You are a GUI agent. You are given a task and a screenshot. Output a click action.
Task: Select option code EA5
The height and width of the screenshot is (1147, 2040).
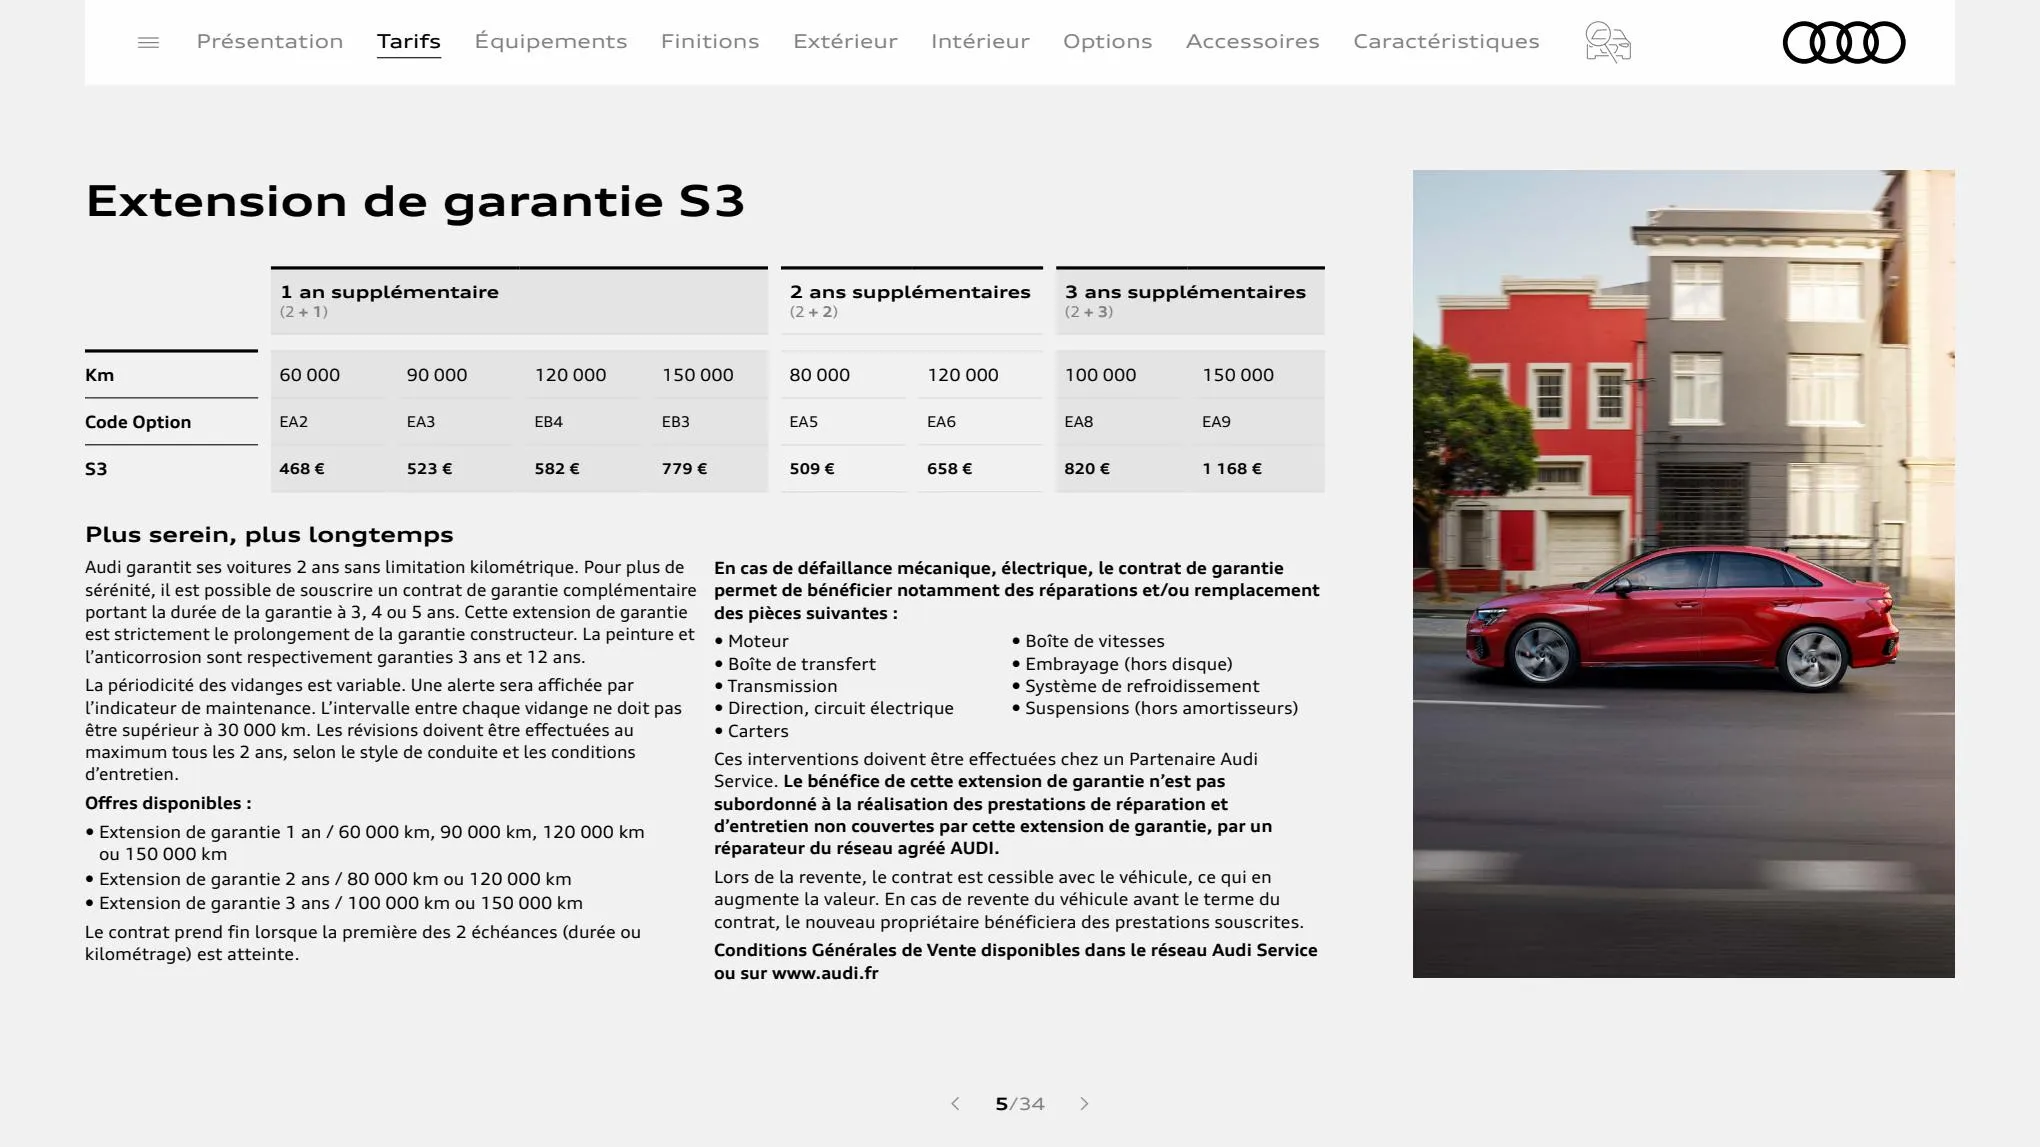[804, 422]
